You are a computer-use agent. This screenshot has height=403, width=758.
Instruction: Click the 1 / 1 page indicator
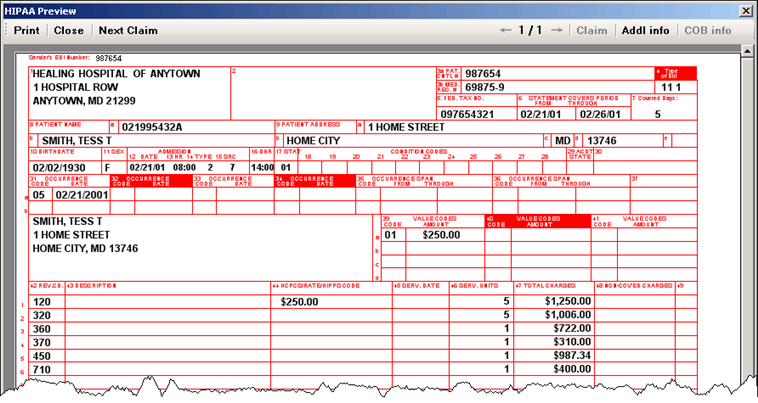pyautogui.click(x=530, y=31)
